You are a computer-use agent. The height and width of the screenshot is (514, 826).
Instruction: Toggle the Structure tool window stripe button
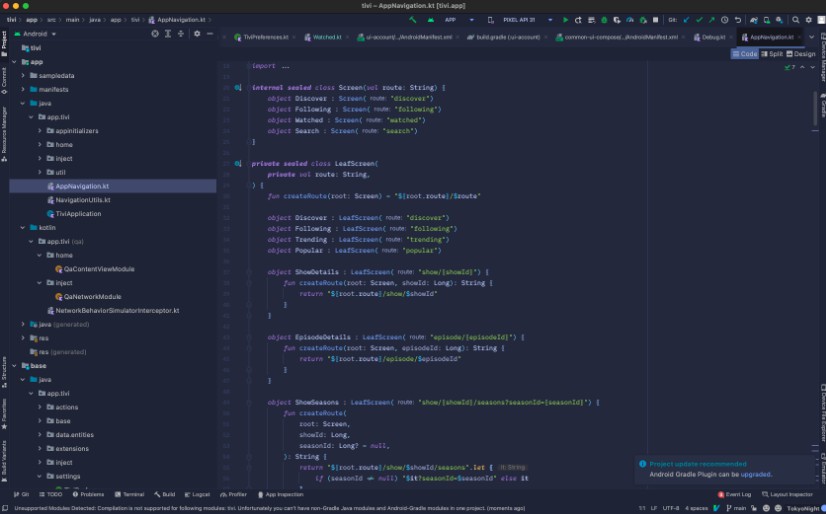point(4,372)
